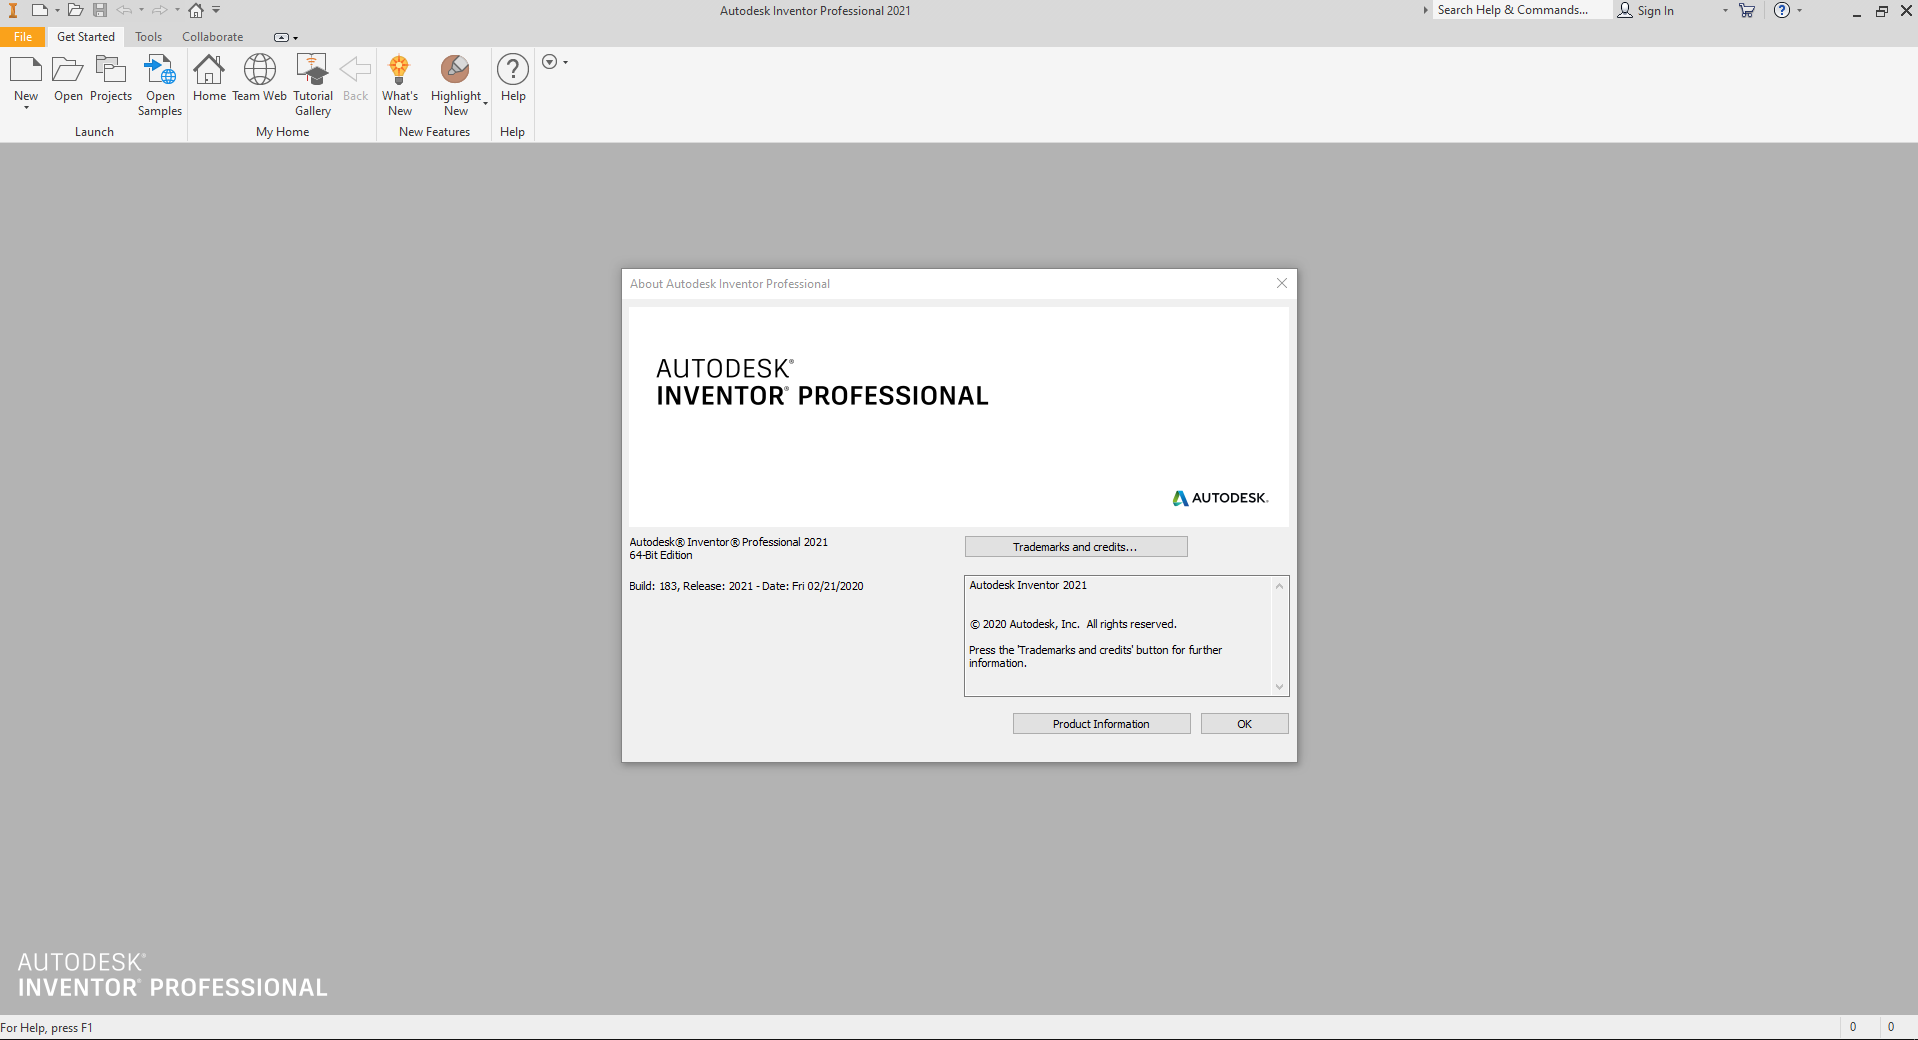Click the Build: 183 release text
1918x1040 pixels.
coord(746,586)
